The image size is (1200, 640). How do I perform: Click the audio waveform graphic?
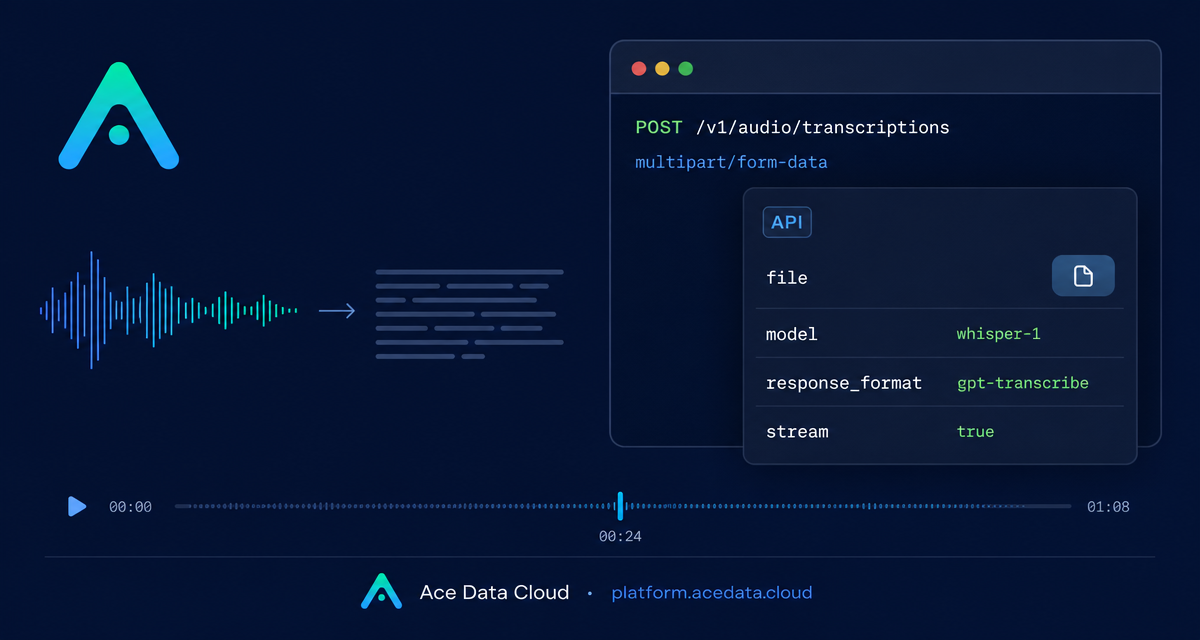pos(169,310)
